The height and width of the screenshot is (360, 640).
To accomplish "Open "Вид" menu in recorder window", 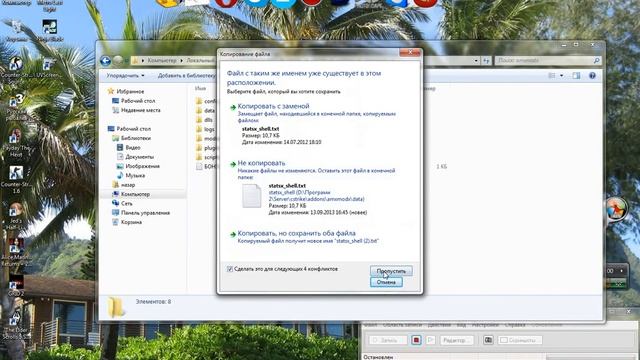I will 461,325.
